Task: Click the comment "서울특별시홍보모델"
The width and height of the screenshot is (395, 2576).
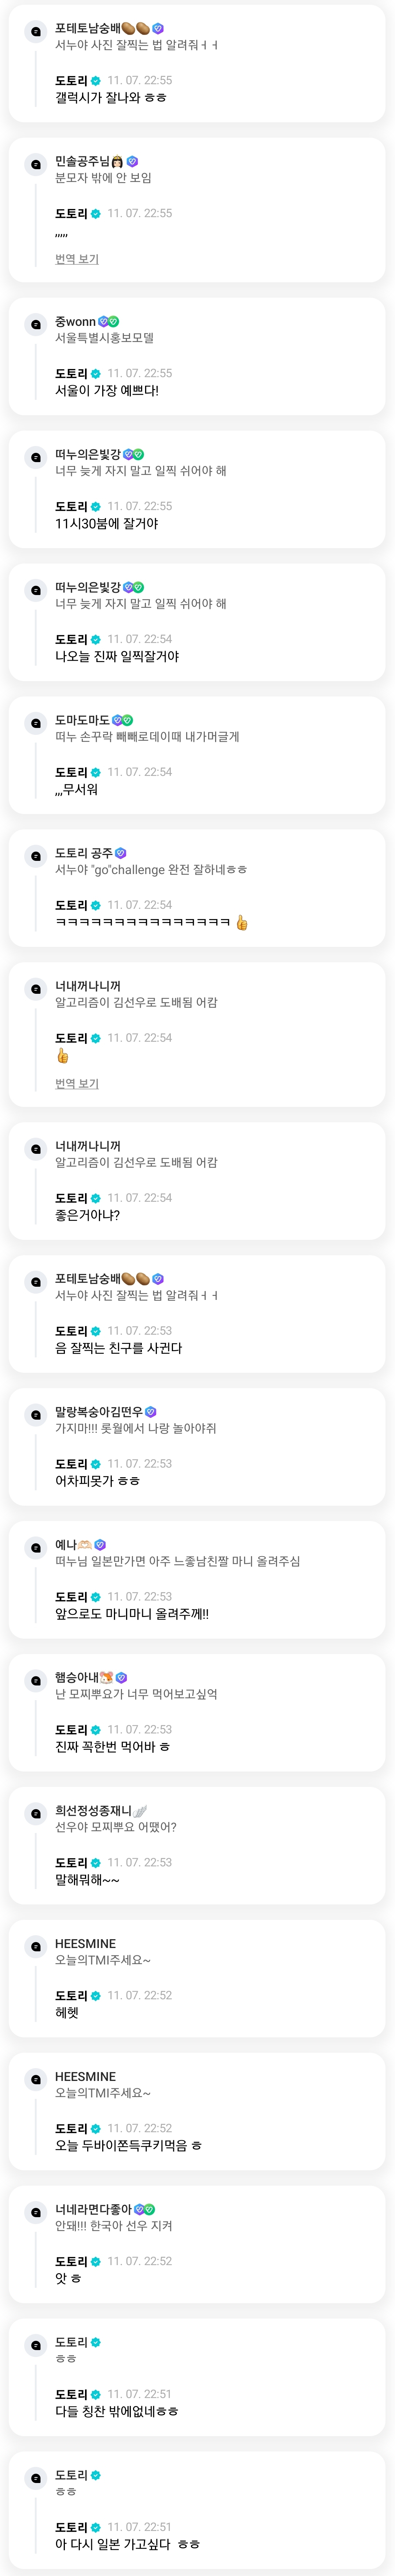Action: [104, 338]
